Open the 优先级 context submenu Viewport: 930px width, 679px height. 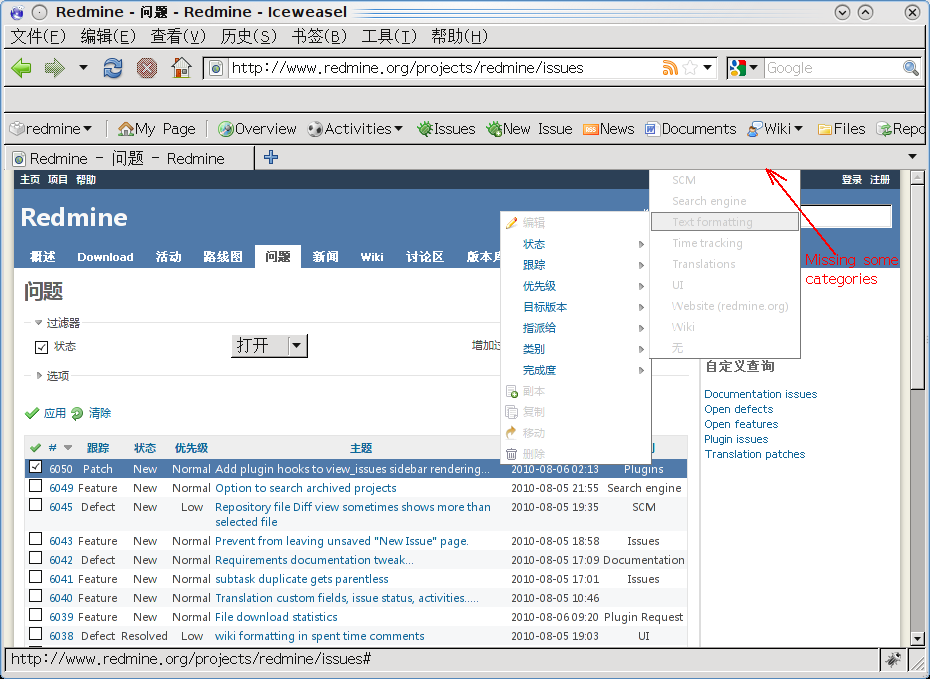point(576,286)
